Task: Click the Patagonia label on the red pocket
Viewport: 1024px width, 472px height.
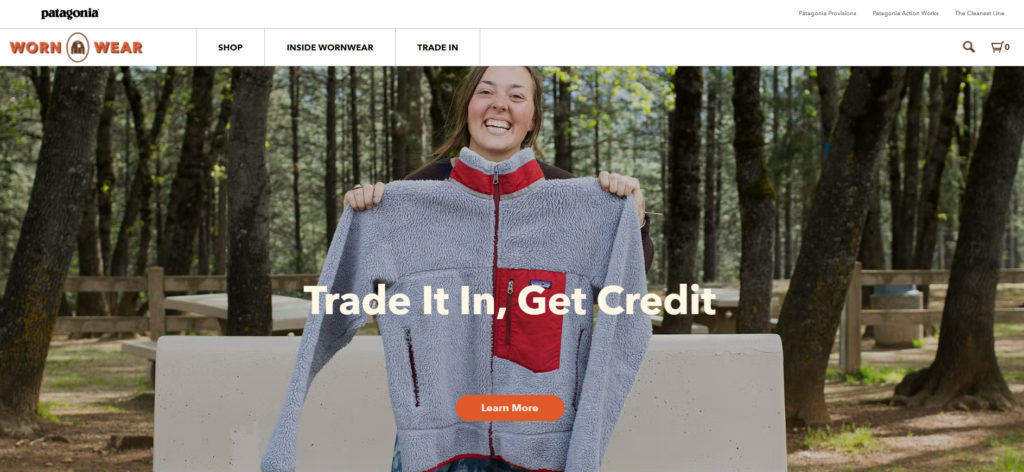Action: click(x=540, y=284)
